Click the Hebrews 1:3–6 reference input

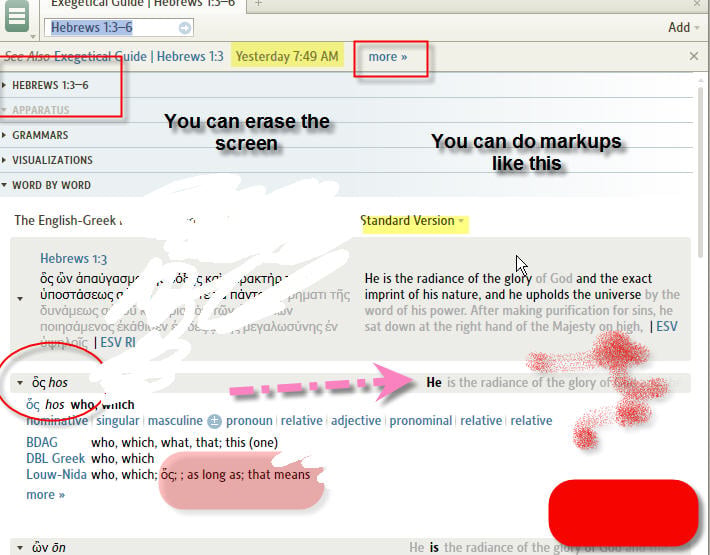pos(119,28)
